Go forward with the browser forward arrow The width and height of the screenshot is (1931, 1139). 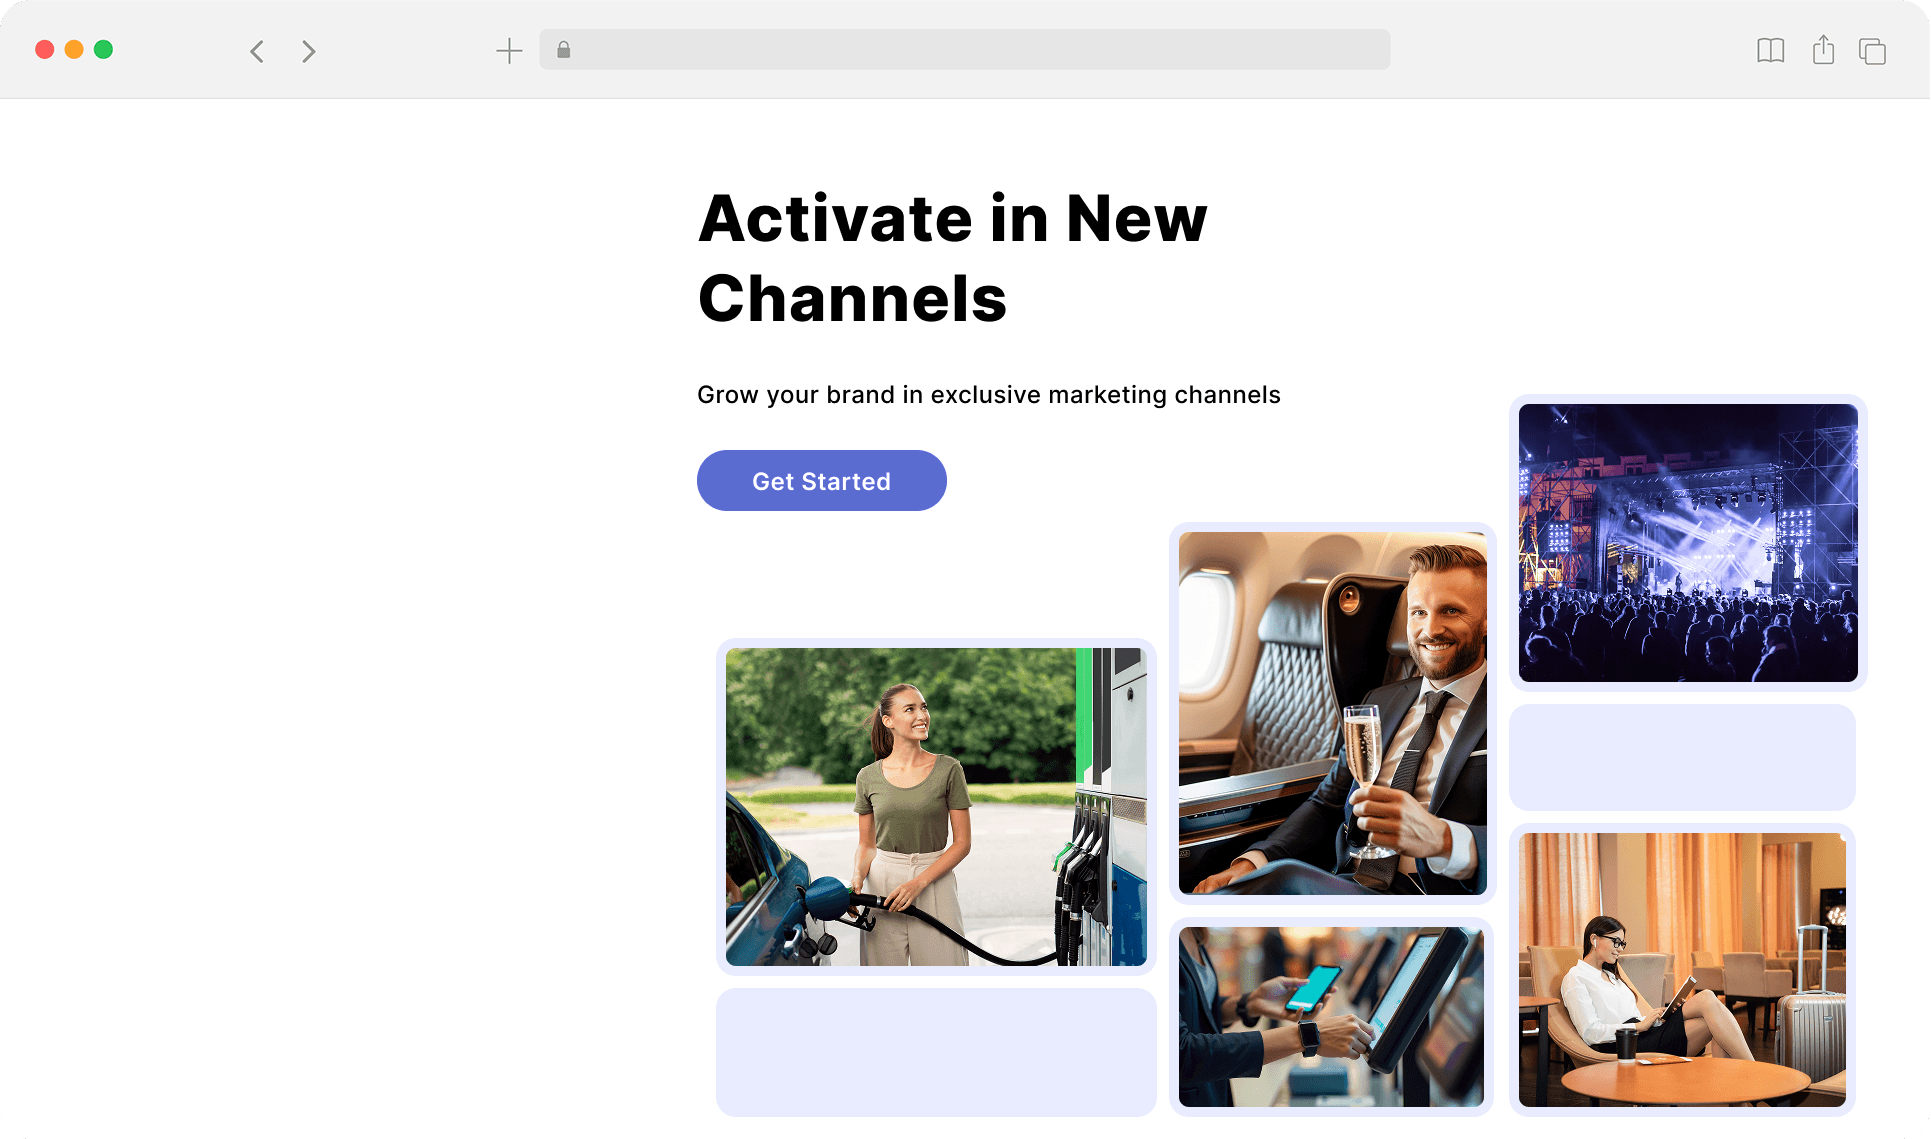click(308, 51)
